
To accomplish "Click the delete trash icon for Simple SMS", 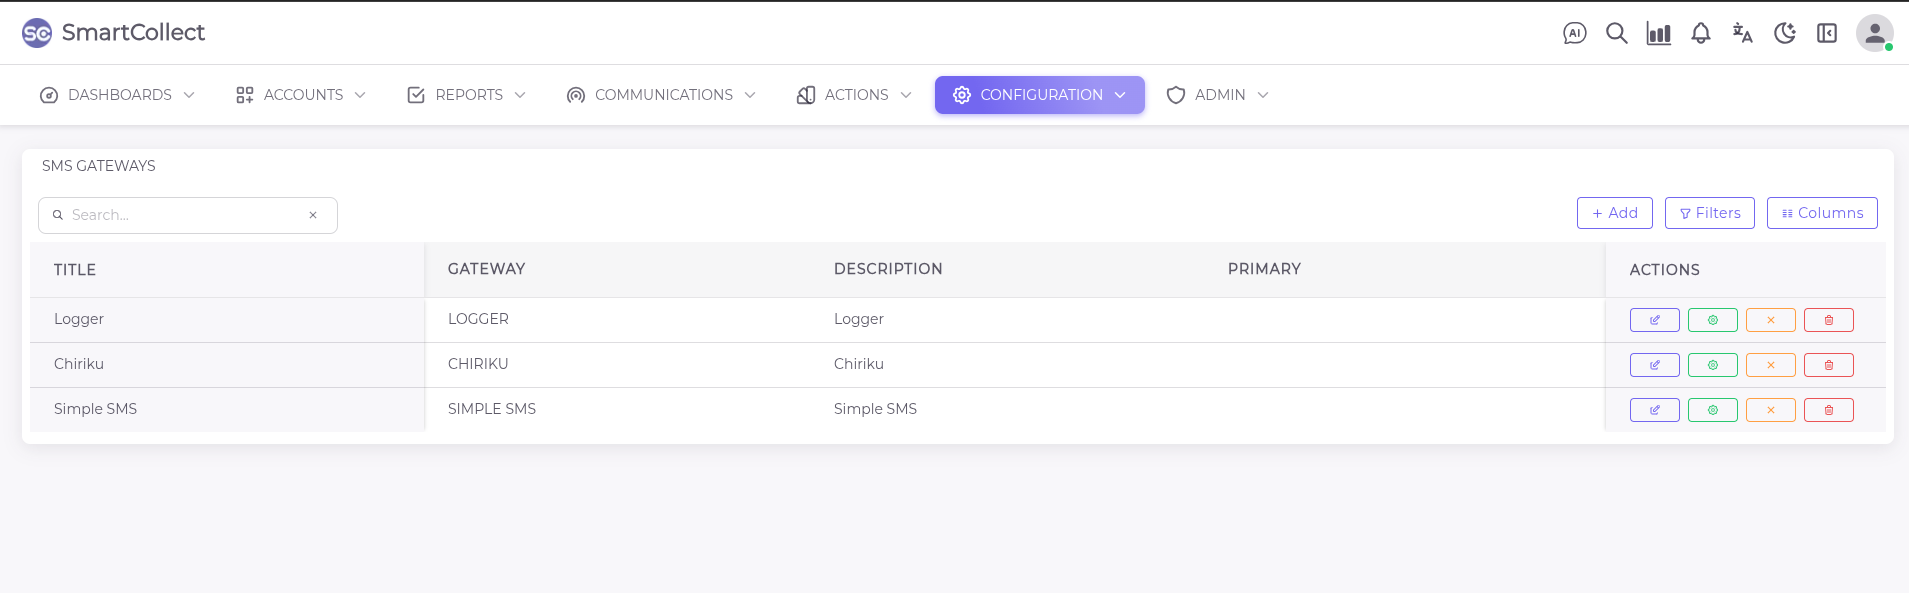I will coord(1829,410).
